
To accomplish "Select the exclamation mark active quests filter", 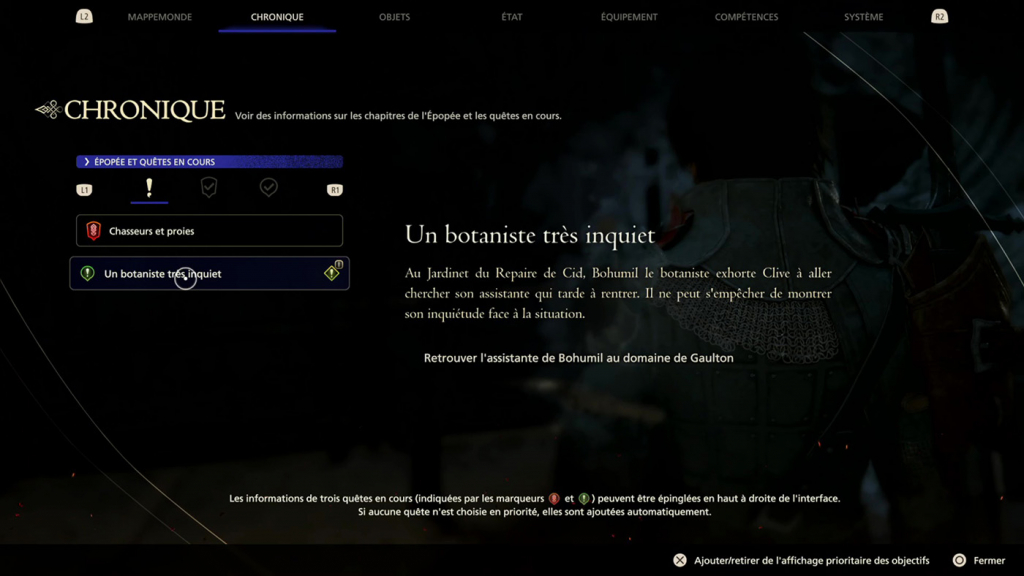I will click(x=149, y=188).
